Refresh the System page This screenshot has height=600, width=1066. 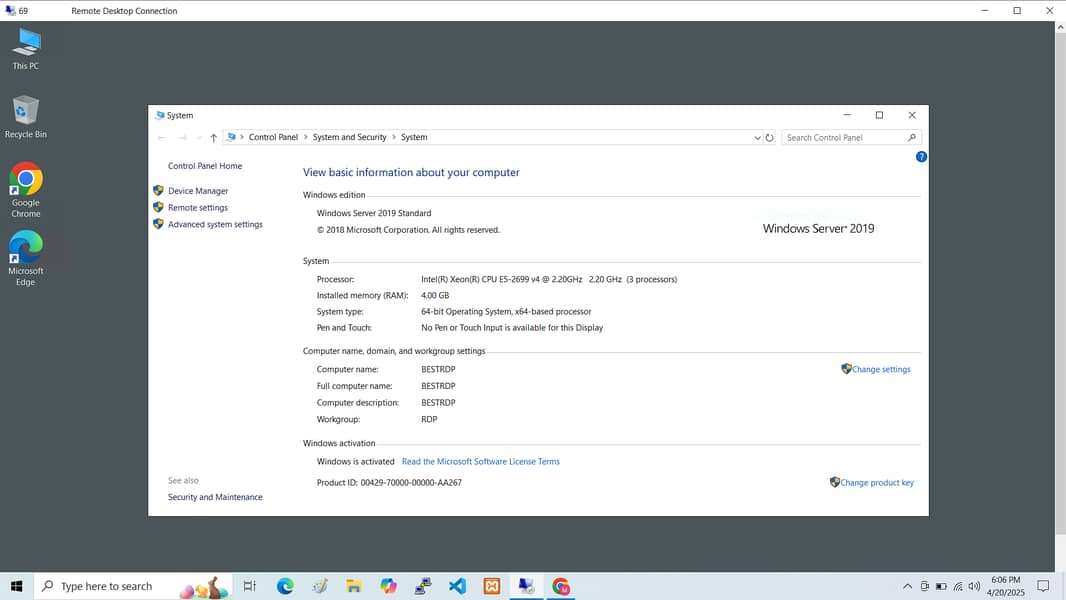point(770,137)
